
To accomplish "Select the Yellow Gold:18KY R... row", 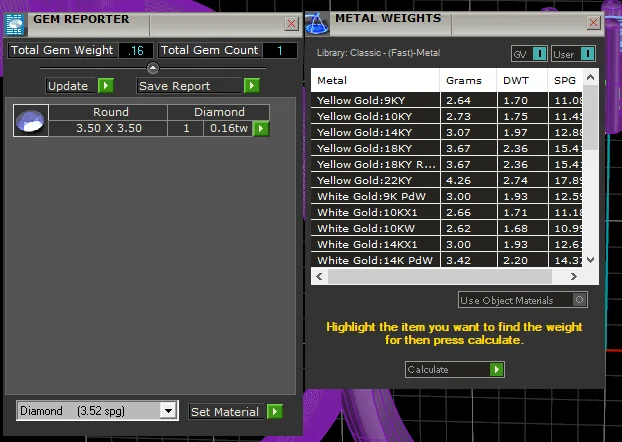I will point(447,164).
